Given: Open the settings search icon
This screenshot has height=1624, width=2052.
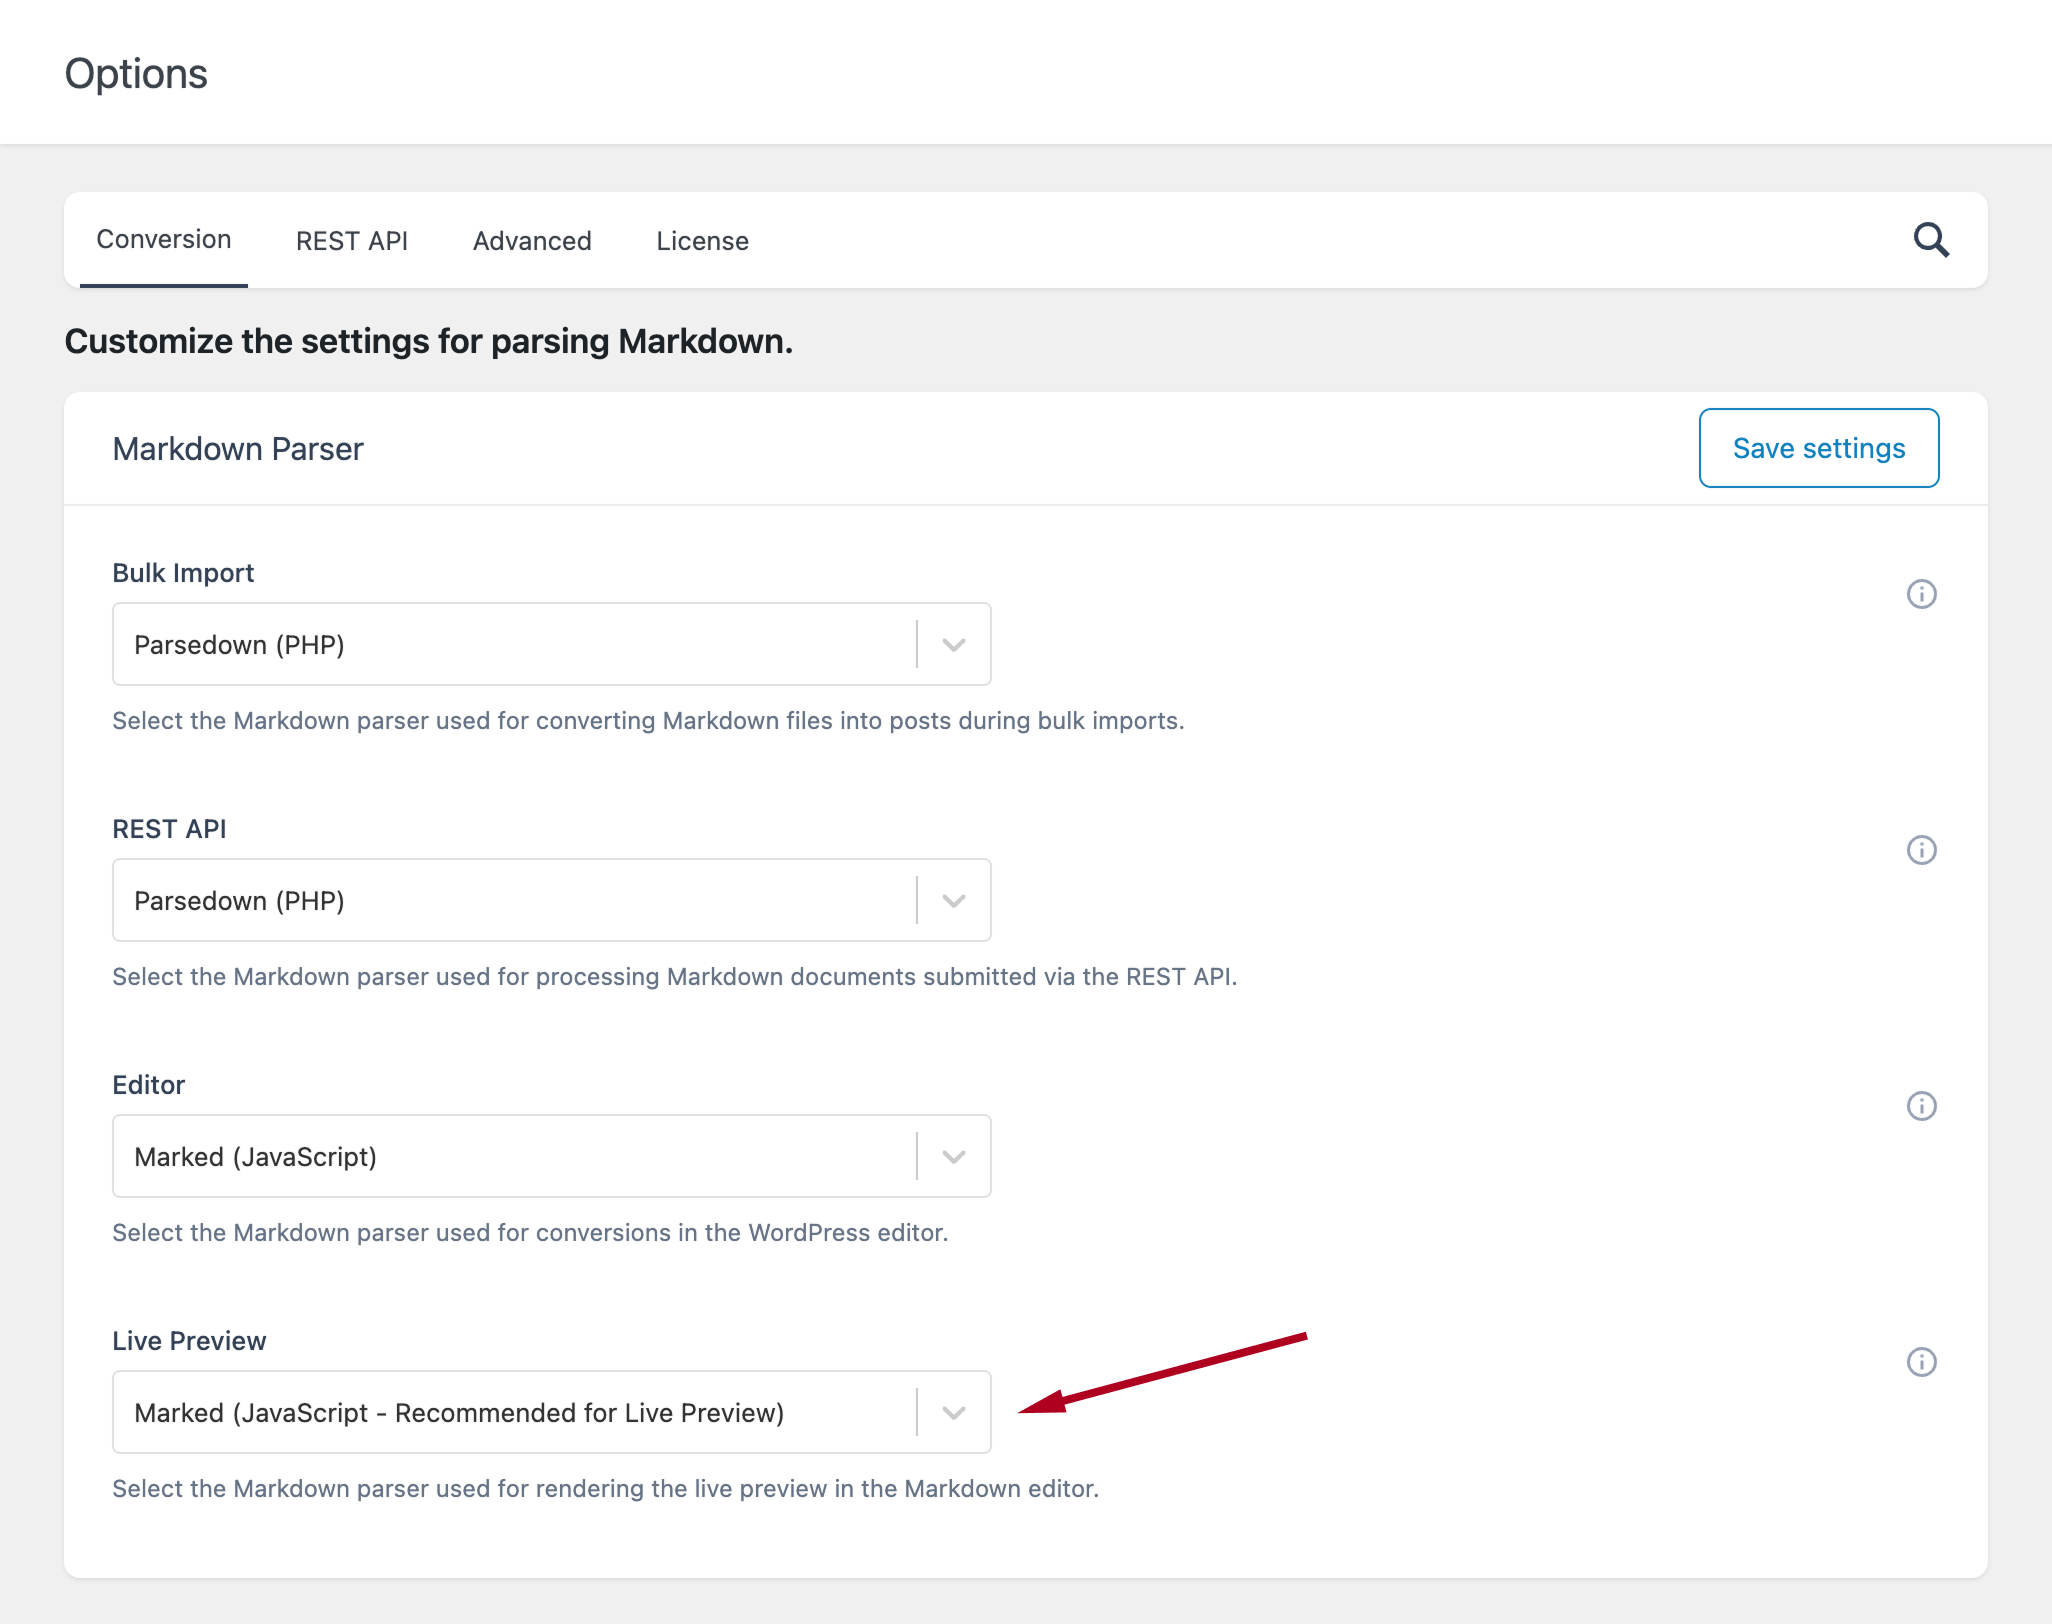Looking at the screenshot, I should click(x=1931, y=240).
